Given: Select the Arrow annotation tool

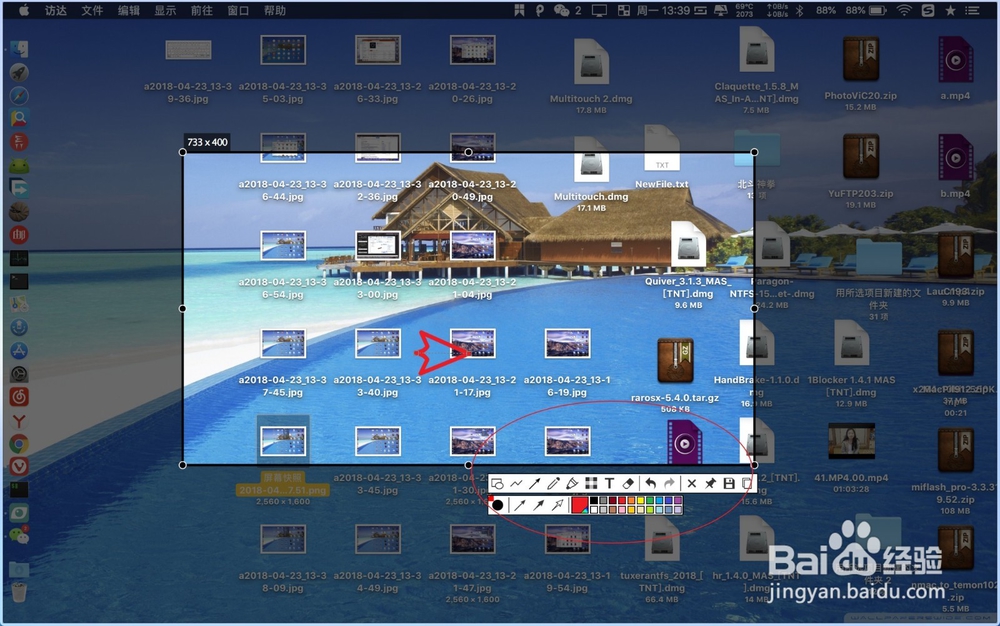Looking at the screenshot, I should click(x=534, y=483).
